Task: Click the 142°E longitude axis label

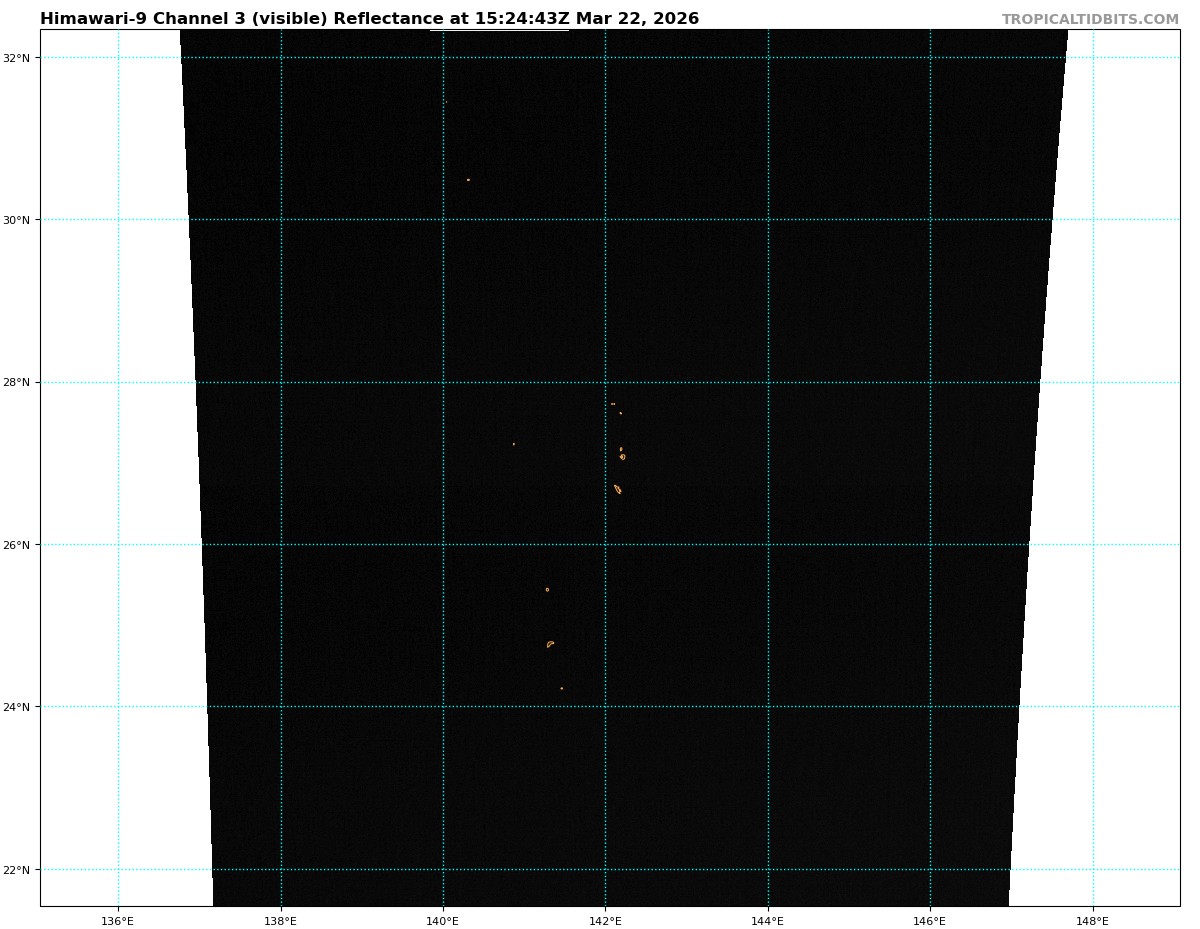Action: pos(605,921)
